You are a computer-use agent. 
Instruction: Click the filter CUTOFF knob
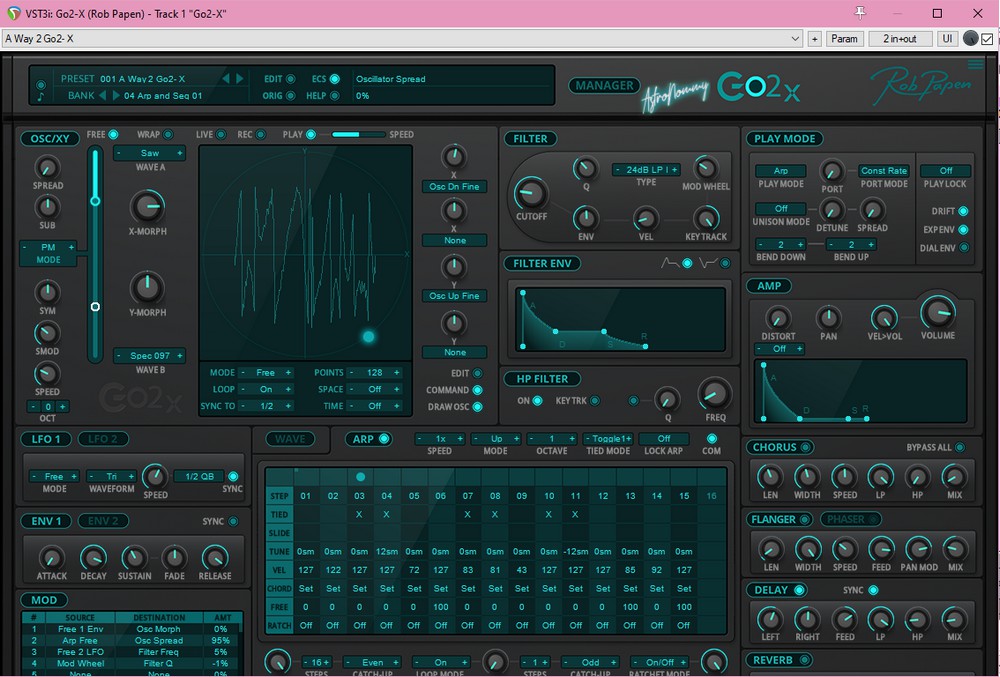[531, 193]
